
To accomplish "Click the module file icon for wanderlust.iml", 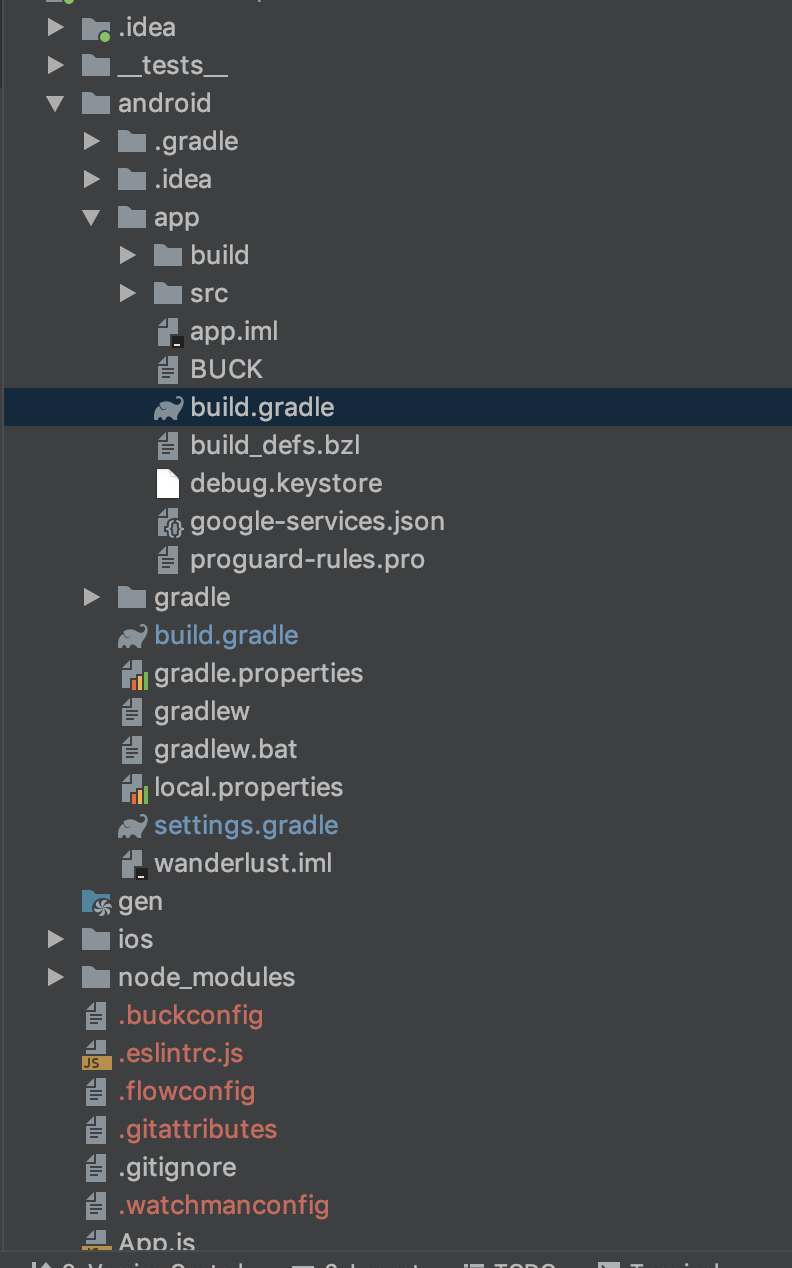I will tap(133, 864).
